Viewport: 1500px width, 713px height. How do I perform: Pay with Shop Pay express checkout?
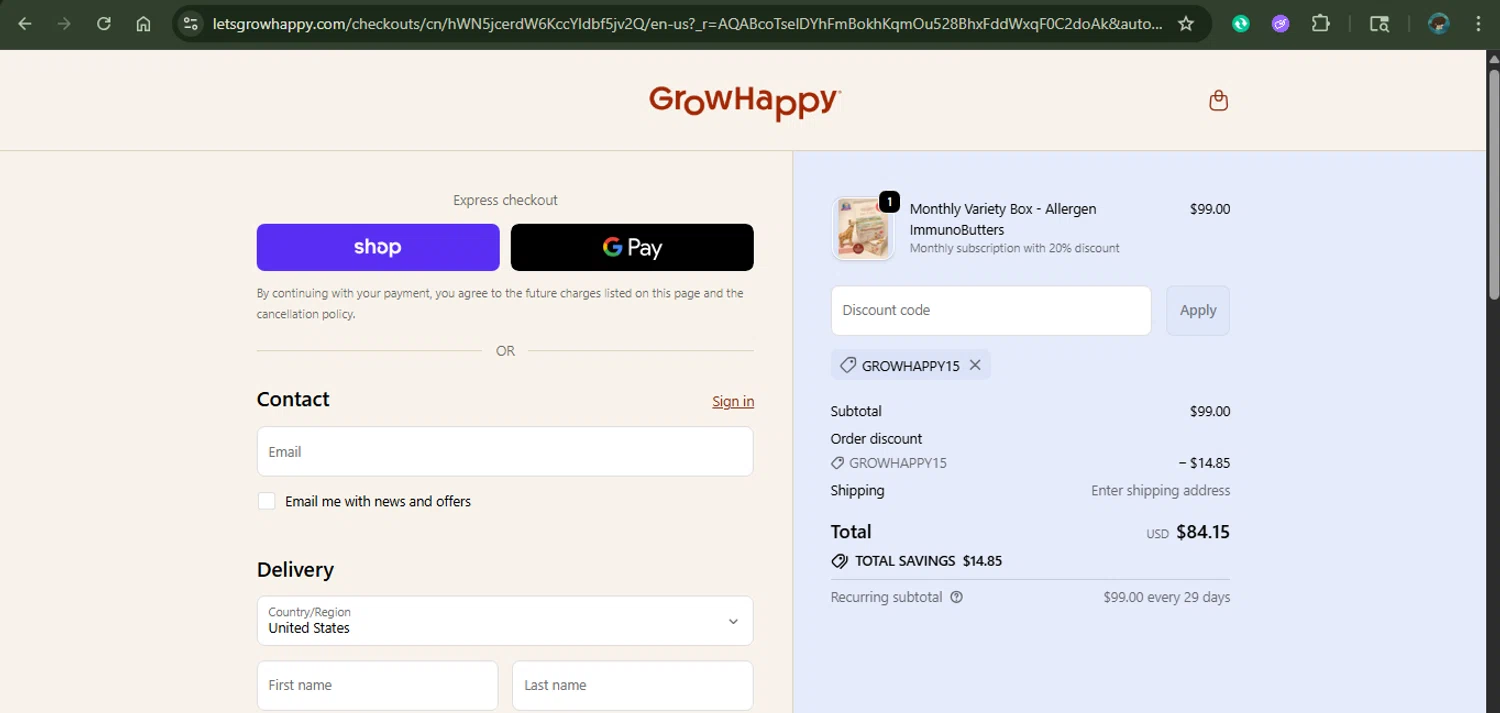click(x=378, y=247)
